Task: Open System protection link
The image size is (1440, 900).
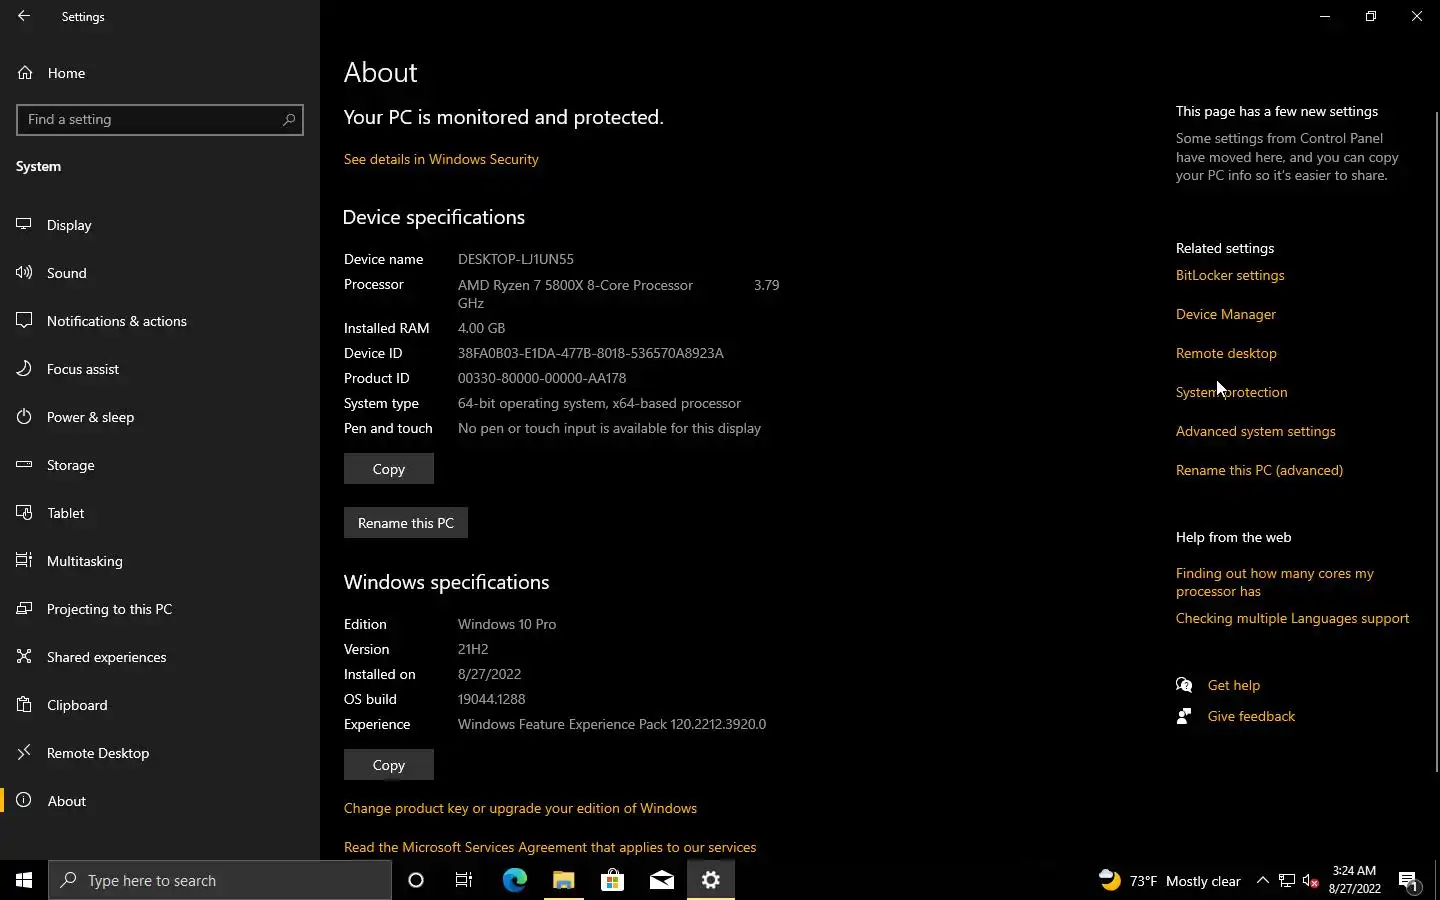Action: pos(1232,392)
